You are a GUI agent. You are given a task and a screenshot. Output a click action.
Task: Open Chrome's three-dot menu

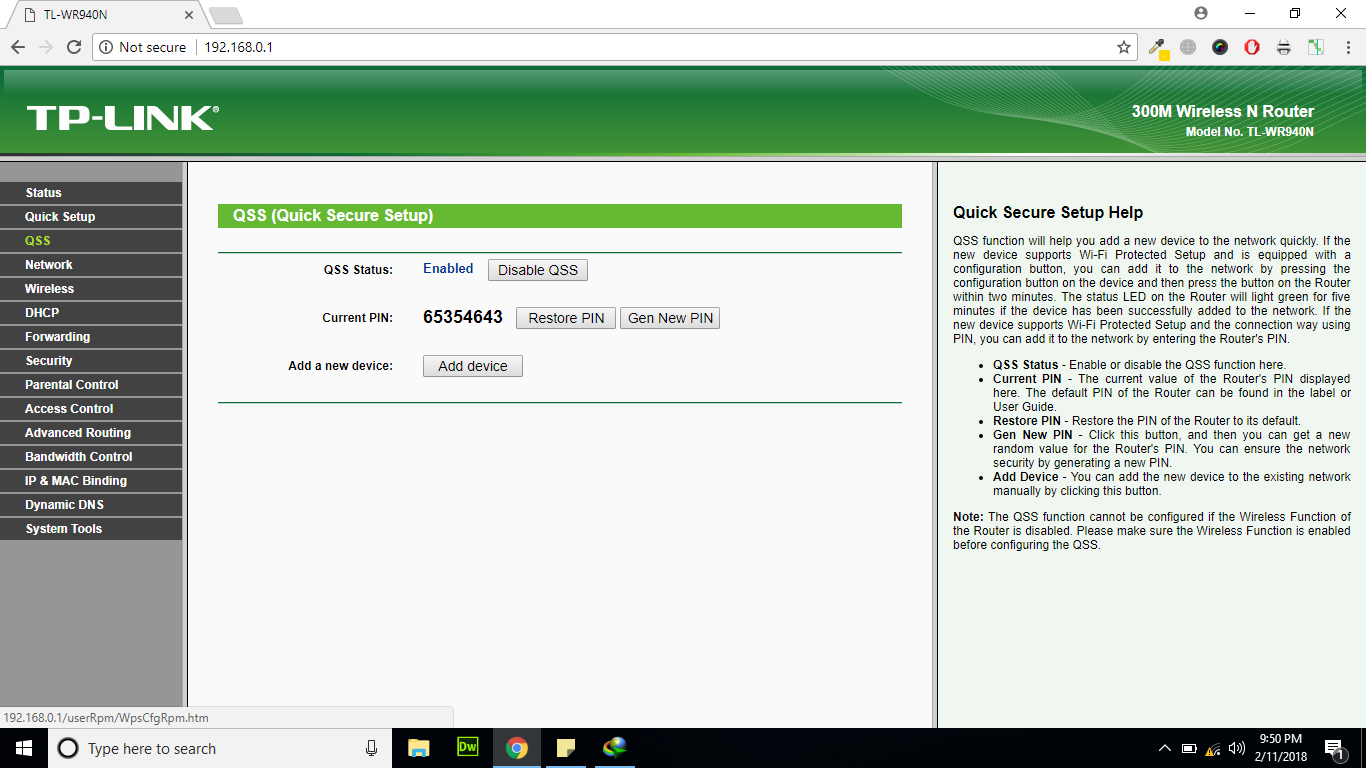[x=1347, y=47]
